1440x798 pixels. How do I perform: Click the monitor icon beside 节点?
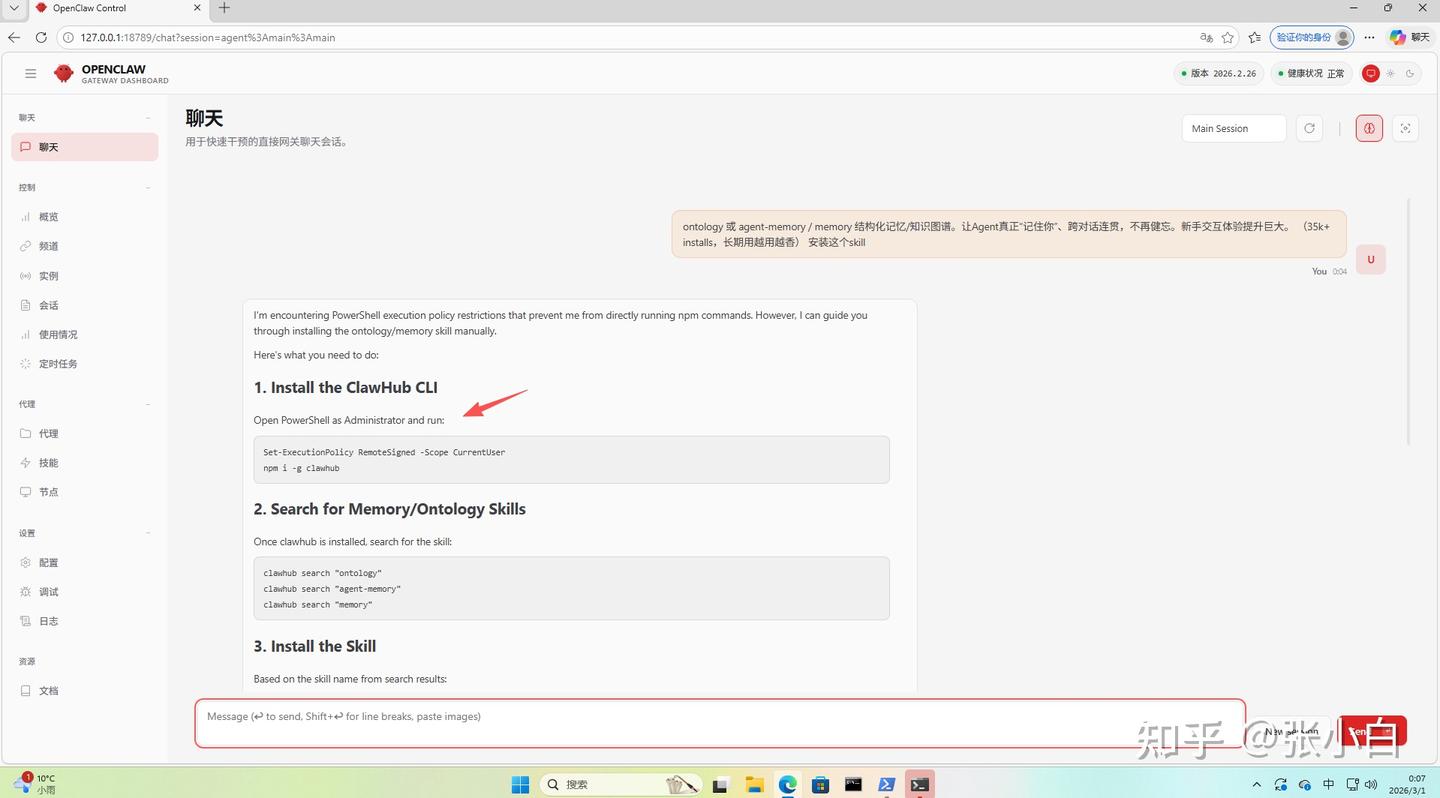26,492
